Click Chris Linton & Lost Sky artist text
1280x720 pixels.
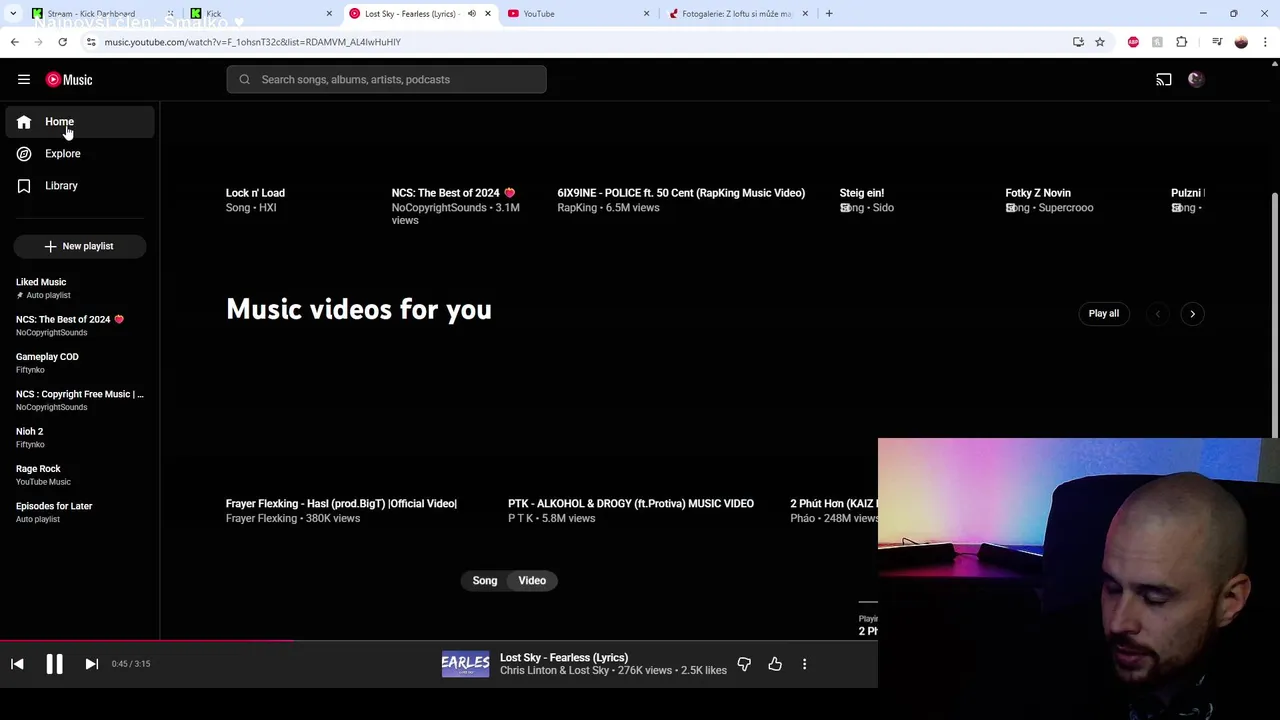click(554, 671)
